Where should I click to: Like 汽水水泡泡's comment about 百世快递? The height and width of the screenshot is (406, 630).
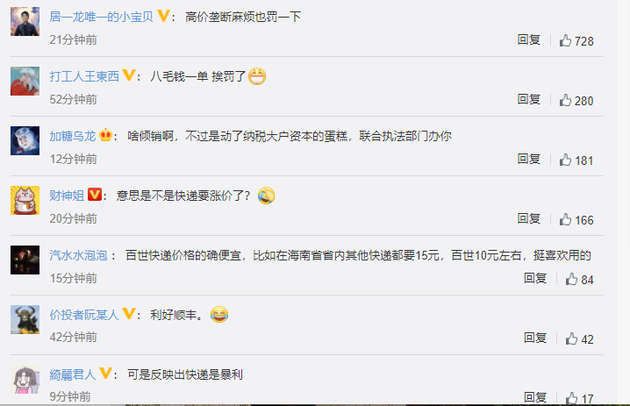[571, 279]
